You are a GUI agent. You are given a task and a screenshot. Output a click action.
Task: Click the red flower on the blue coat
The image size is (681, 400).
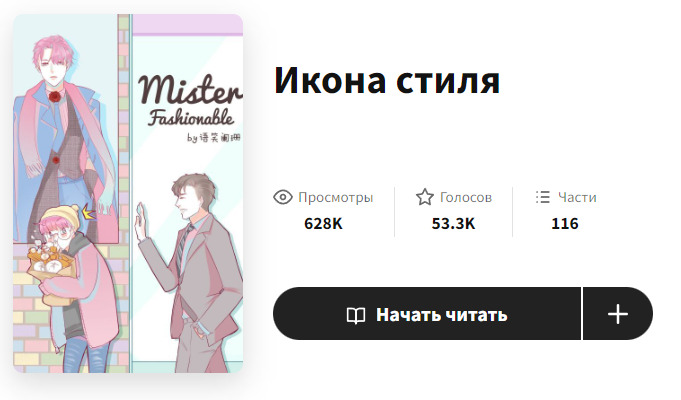click(55, 96)
